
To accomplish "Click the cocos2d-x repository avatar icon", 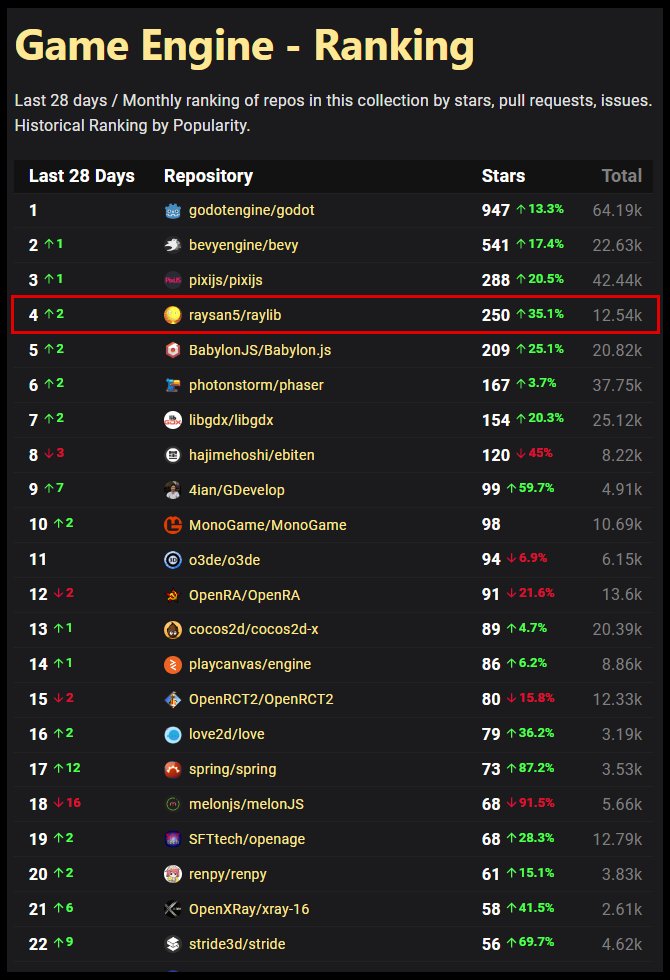I will click(x=172, y=629).
